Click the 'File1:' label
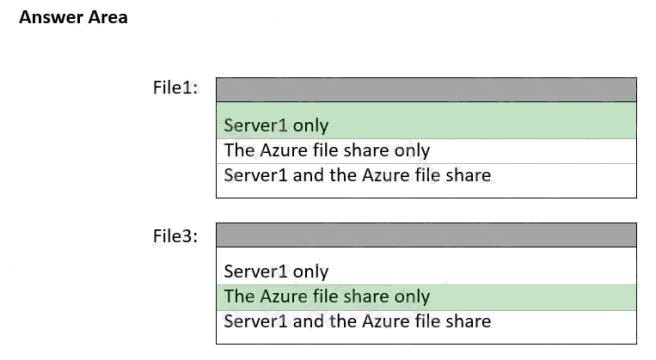 pos(175,88)
